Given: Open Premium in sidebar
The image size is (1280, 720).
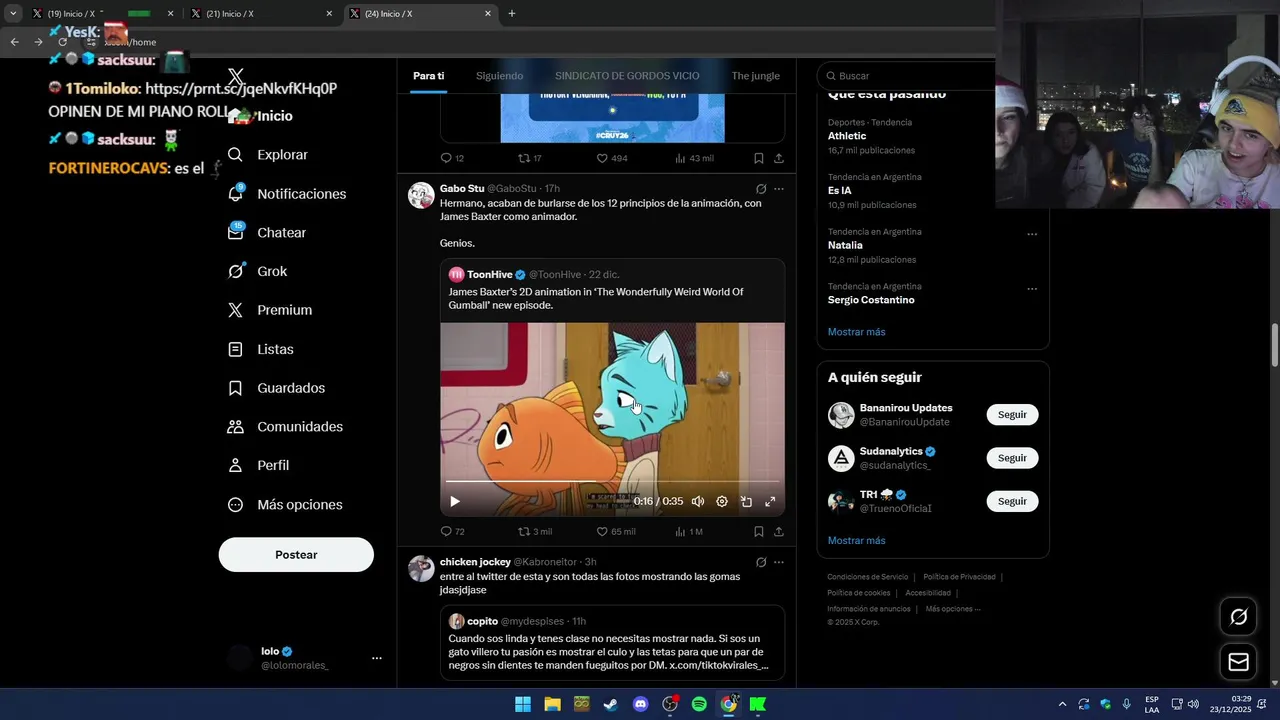Looking at the screenshot, I should point(269,310).
